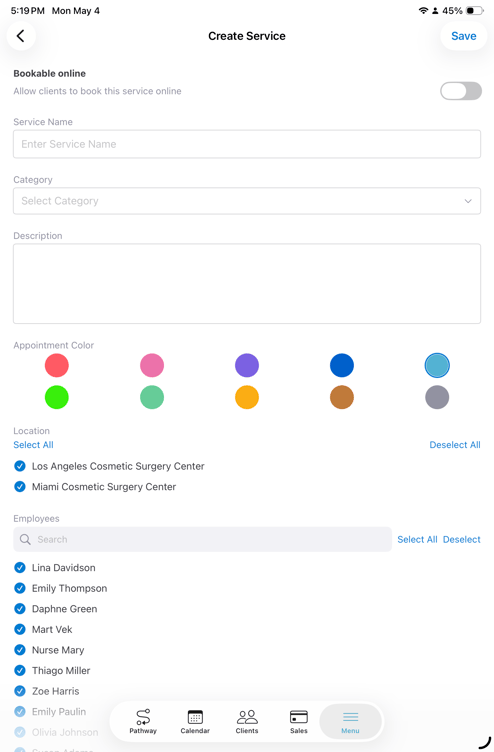Choose the purple appointment color
The width and height of the screenshot is (494, 752).
(x=247, y=365)
